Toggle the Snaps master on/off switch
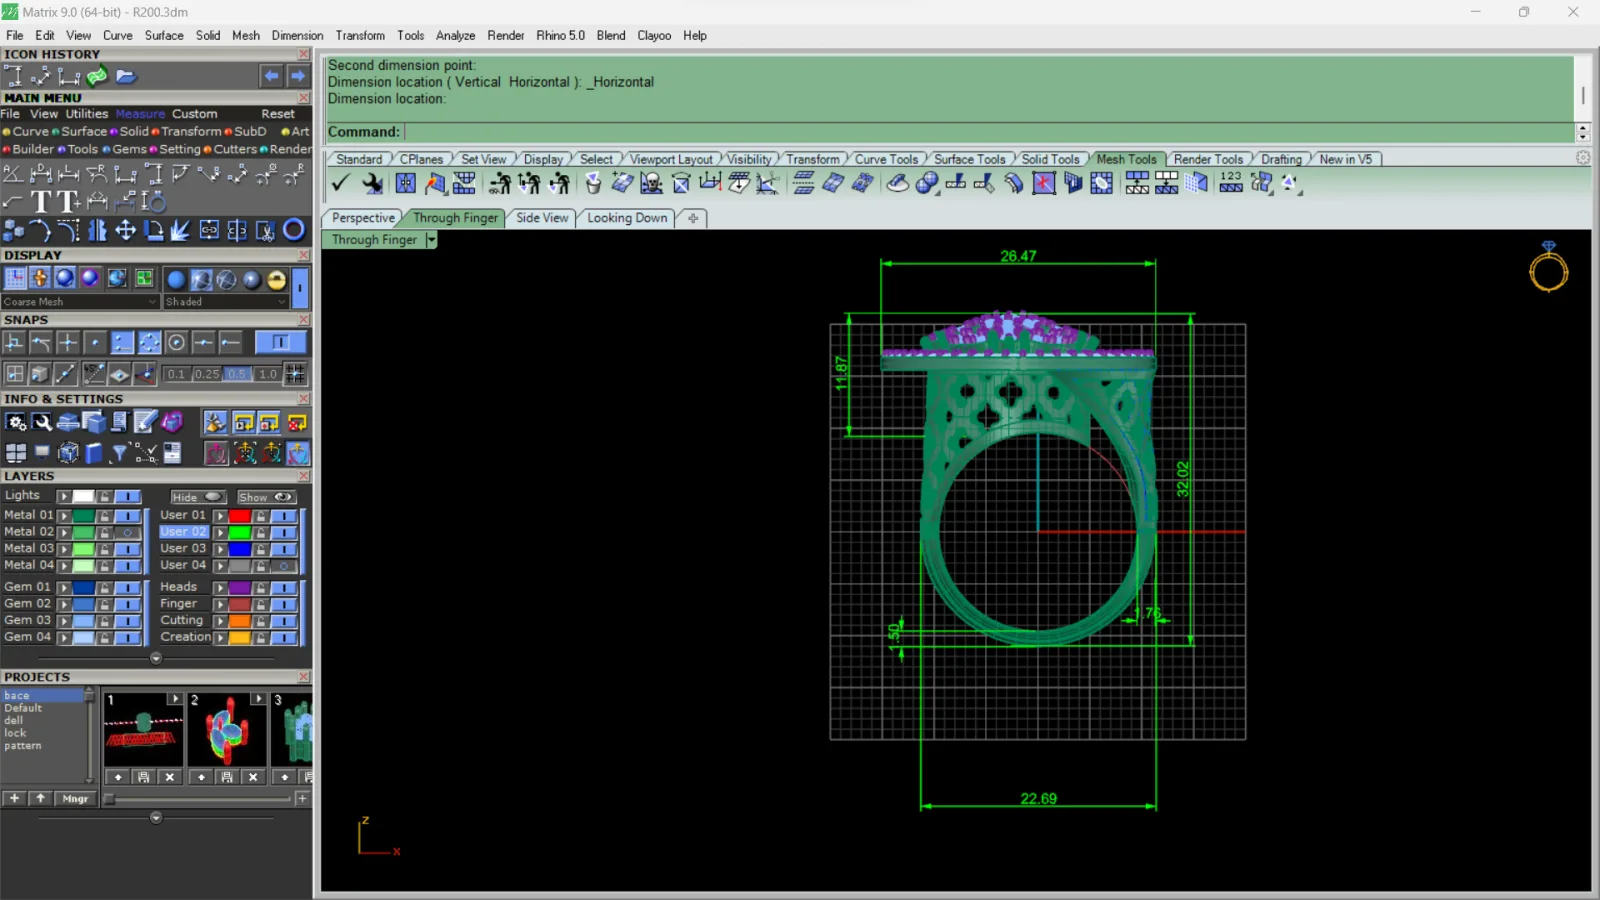Image resolution: width=1600 pixels, height=900 pixels. tap(280, 343)
